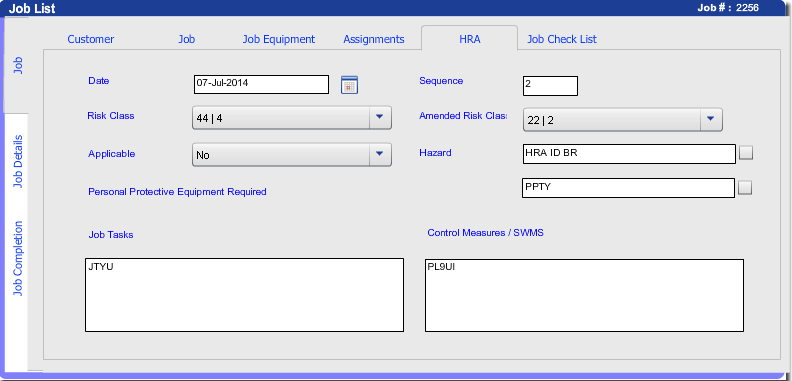The image size is (792, 381).
Task: Click the Amended Risk Class label
Action: point(463,116)
